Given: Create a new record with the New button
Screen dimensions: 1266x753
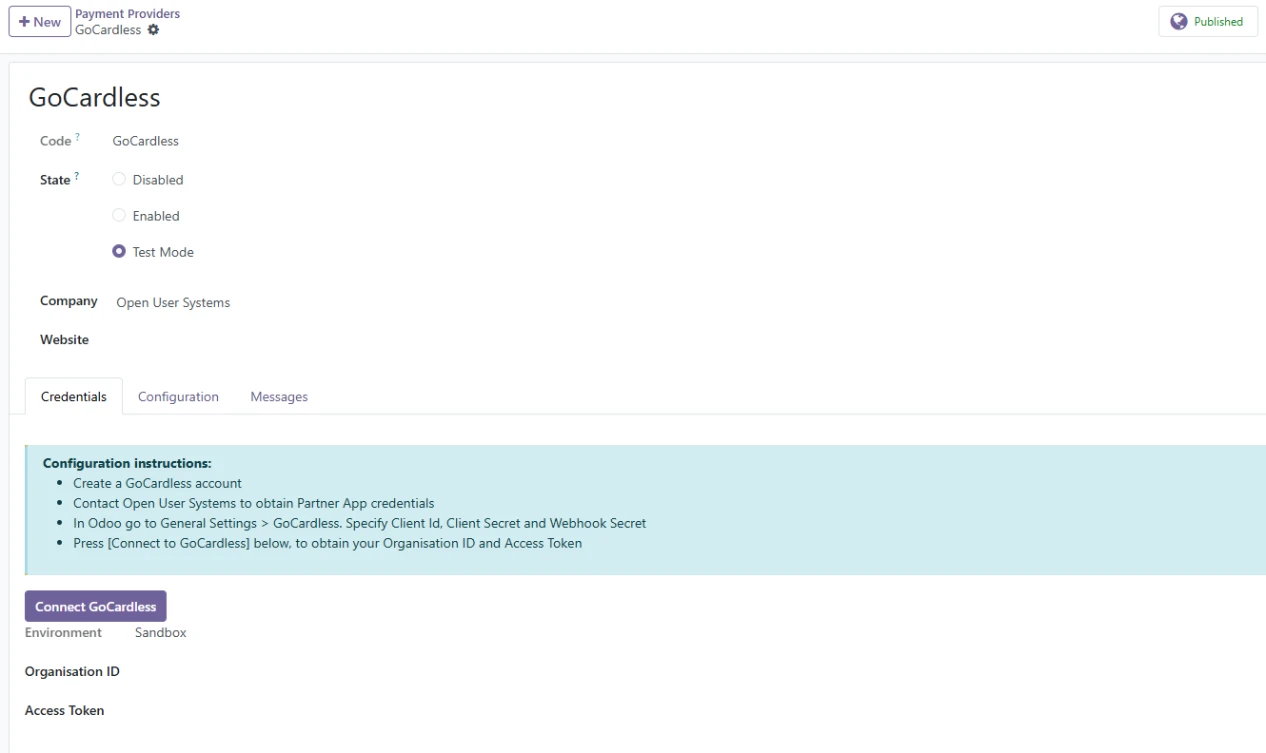Looking at the screenshot, I should point(39,22).
